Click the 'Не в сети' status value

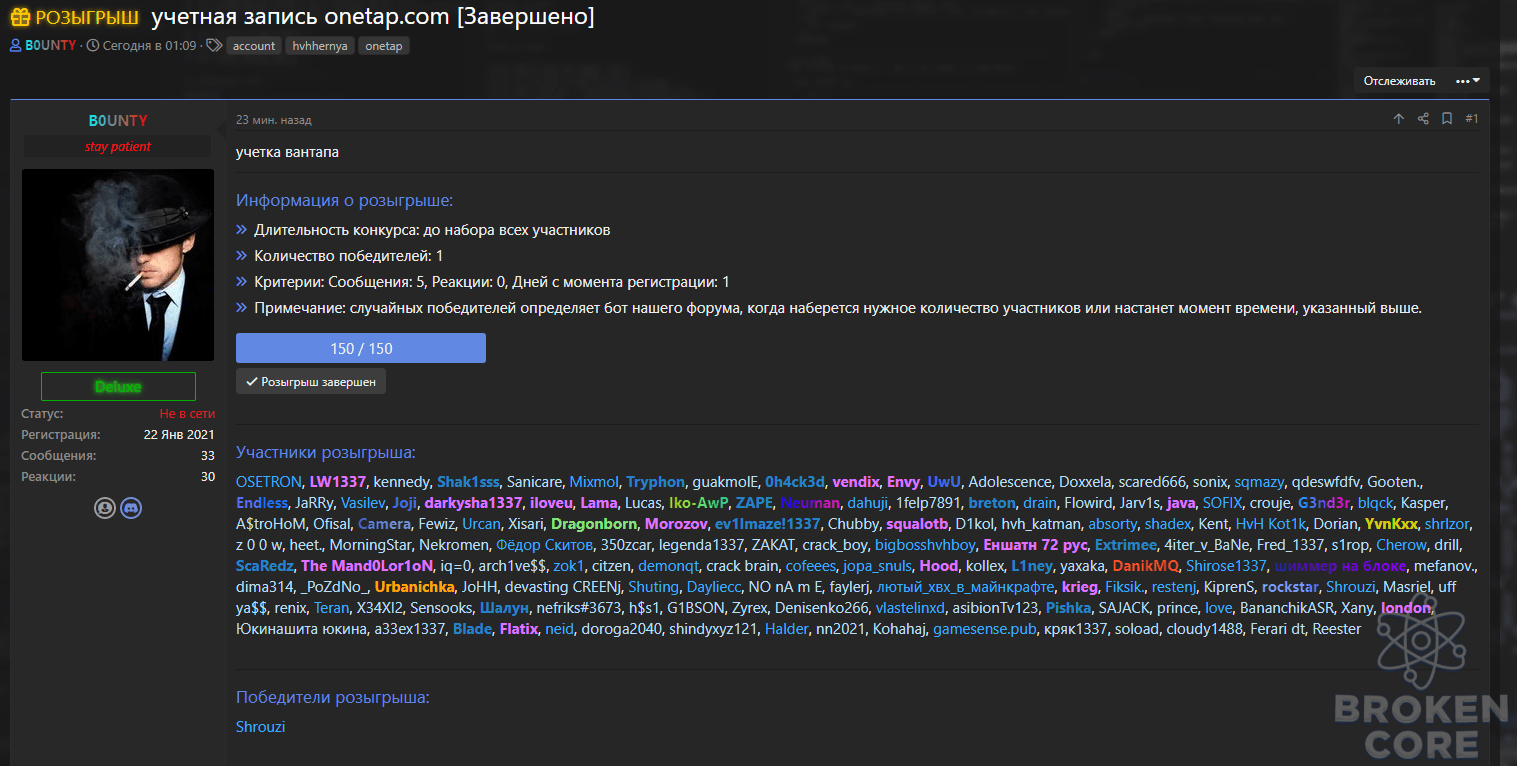pyautogui.click(x=187, y=414)
